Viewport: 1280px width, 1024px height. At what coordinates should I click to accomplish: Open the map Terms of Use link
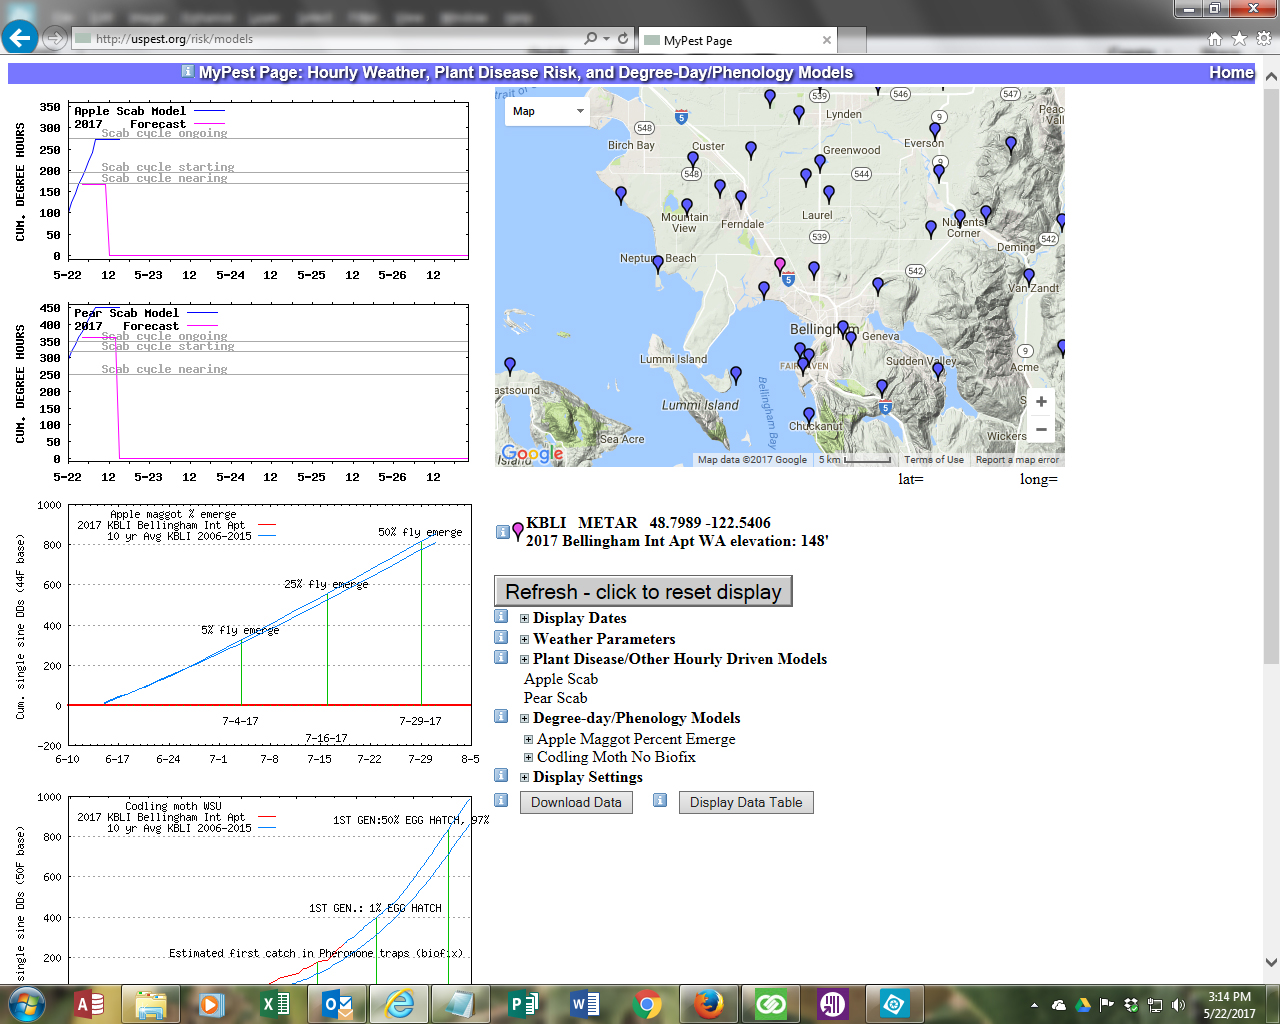point(934,460)
